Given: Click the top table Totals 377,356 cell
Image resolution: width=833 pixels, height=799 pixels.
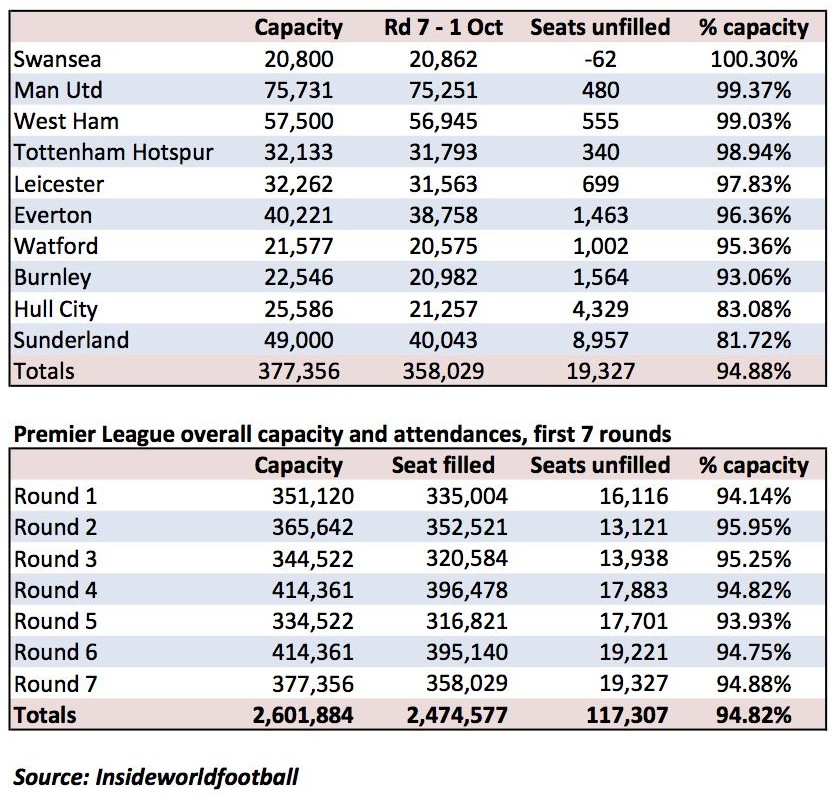Looking at the screenshot, I should coord(299,371).
